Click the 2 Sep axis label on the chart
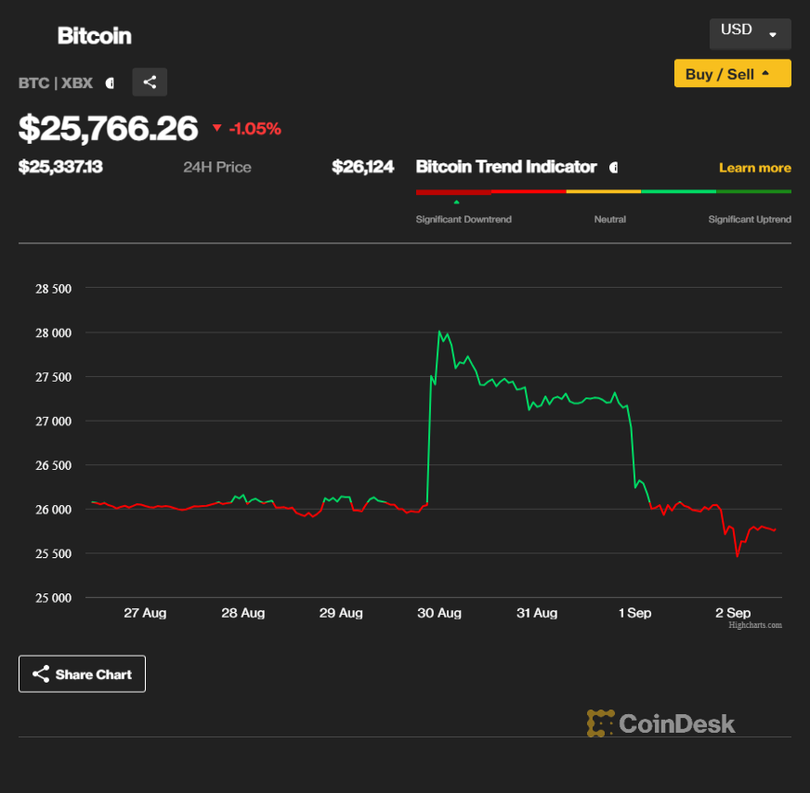Screen dimensions: 810x793 733,613
